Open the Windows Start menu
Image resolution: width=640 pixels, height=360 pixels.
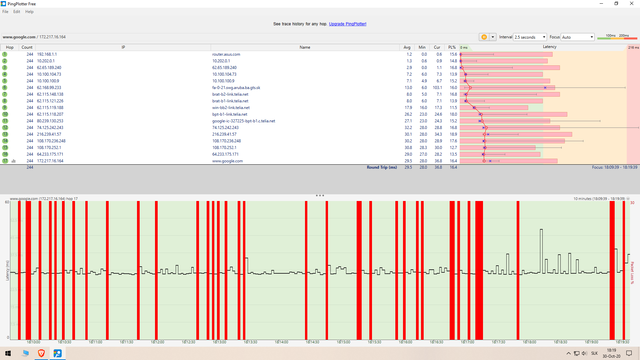[x=8, y=353]
